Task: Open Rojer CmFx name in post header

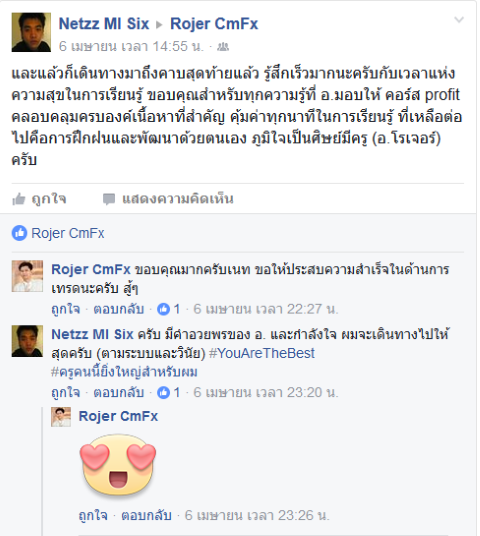Action: [214, 24]
